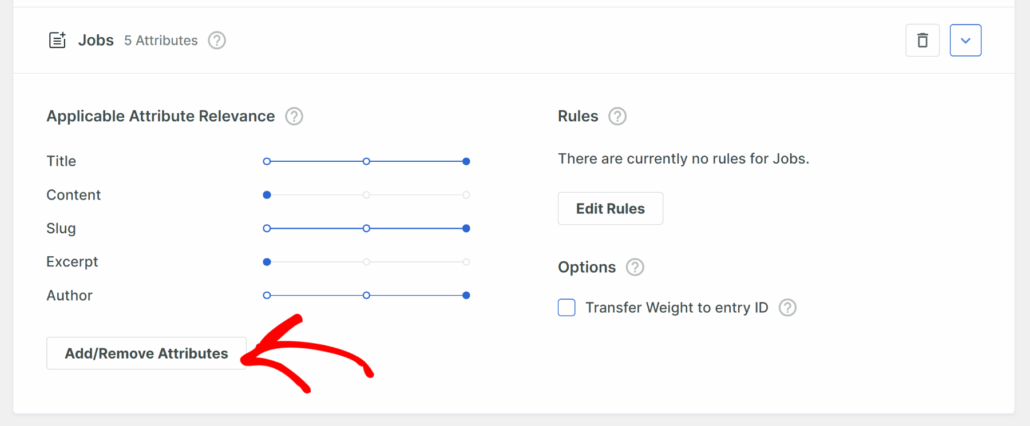Click the Jobs source icon
1030x426 pixels.
(x=57, y=41)
